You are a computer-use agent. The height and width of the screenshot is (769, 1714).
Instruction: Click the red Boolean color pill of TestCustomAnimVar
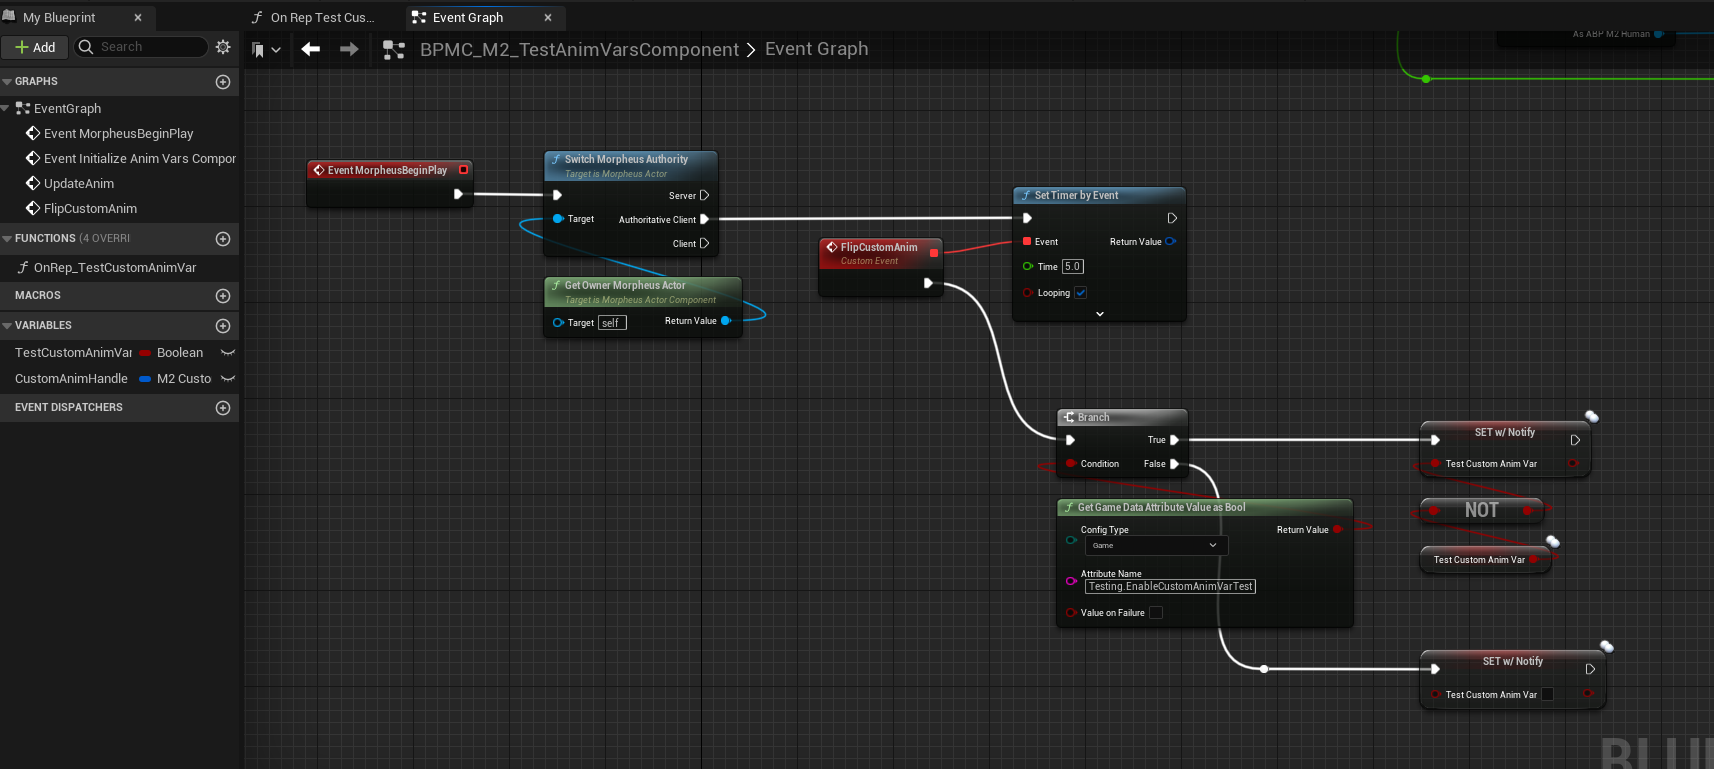click(145, 353)
